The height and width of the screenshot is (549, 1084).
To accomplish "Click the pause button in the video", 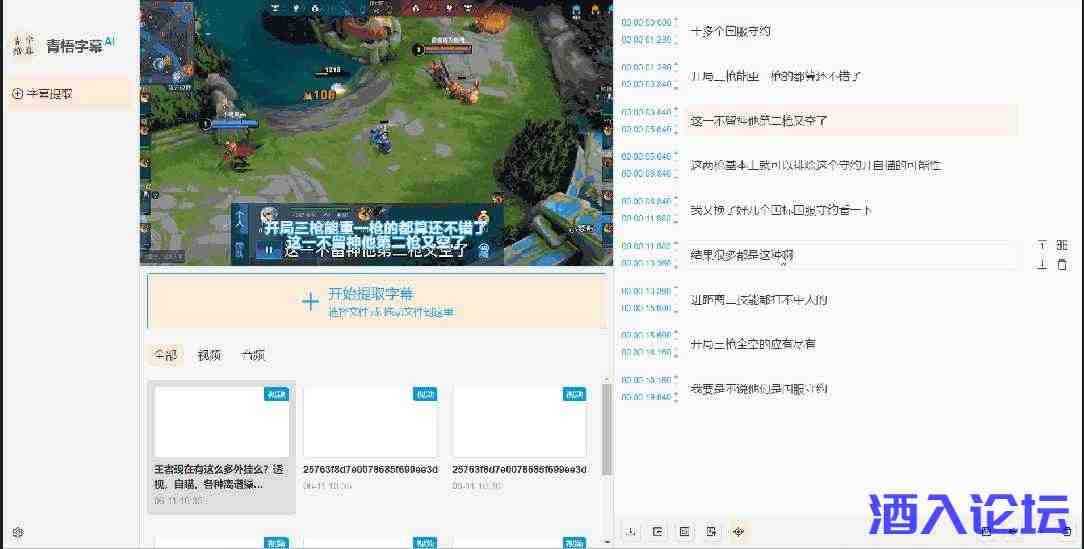I will click(x=267, y=250).
